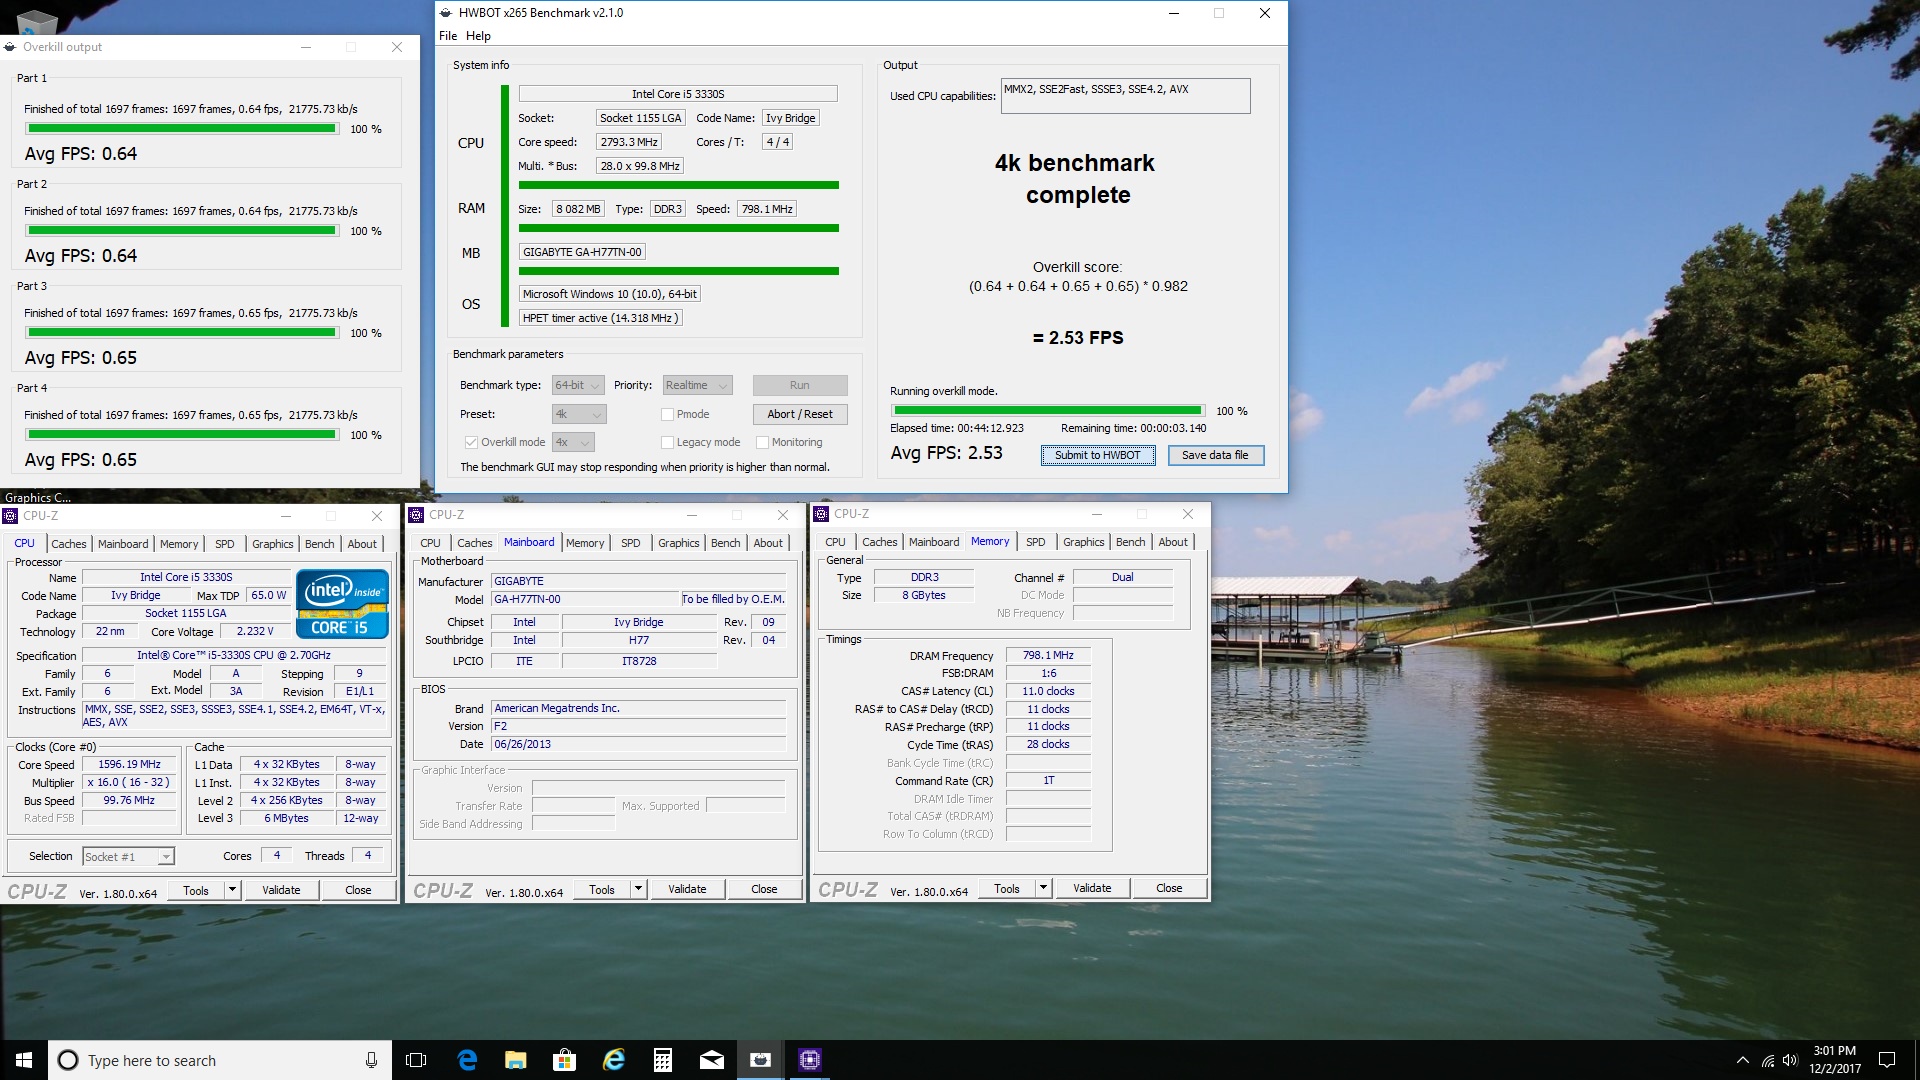Screen dimensions: 1920x1080
Task: Open Task View from the taskbar
Action: (x=416, y=1060)
